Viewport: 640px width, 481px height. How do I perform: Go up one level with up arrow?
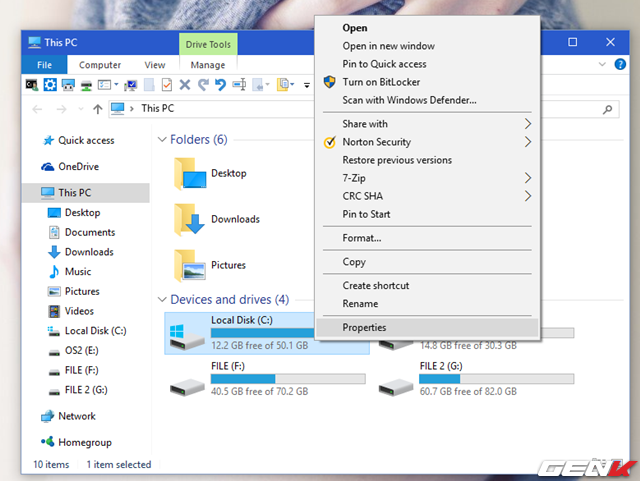97,108
